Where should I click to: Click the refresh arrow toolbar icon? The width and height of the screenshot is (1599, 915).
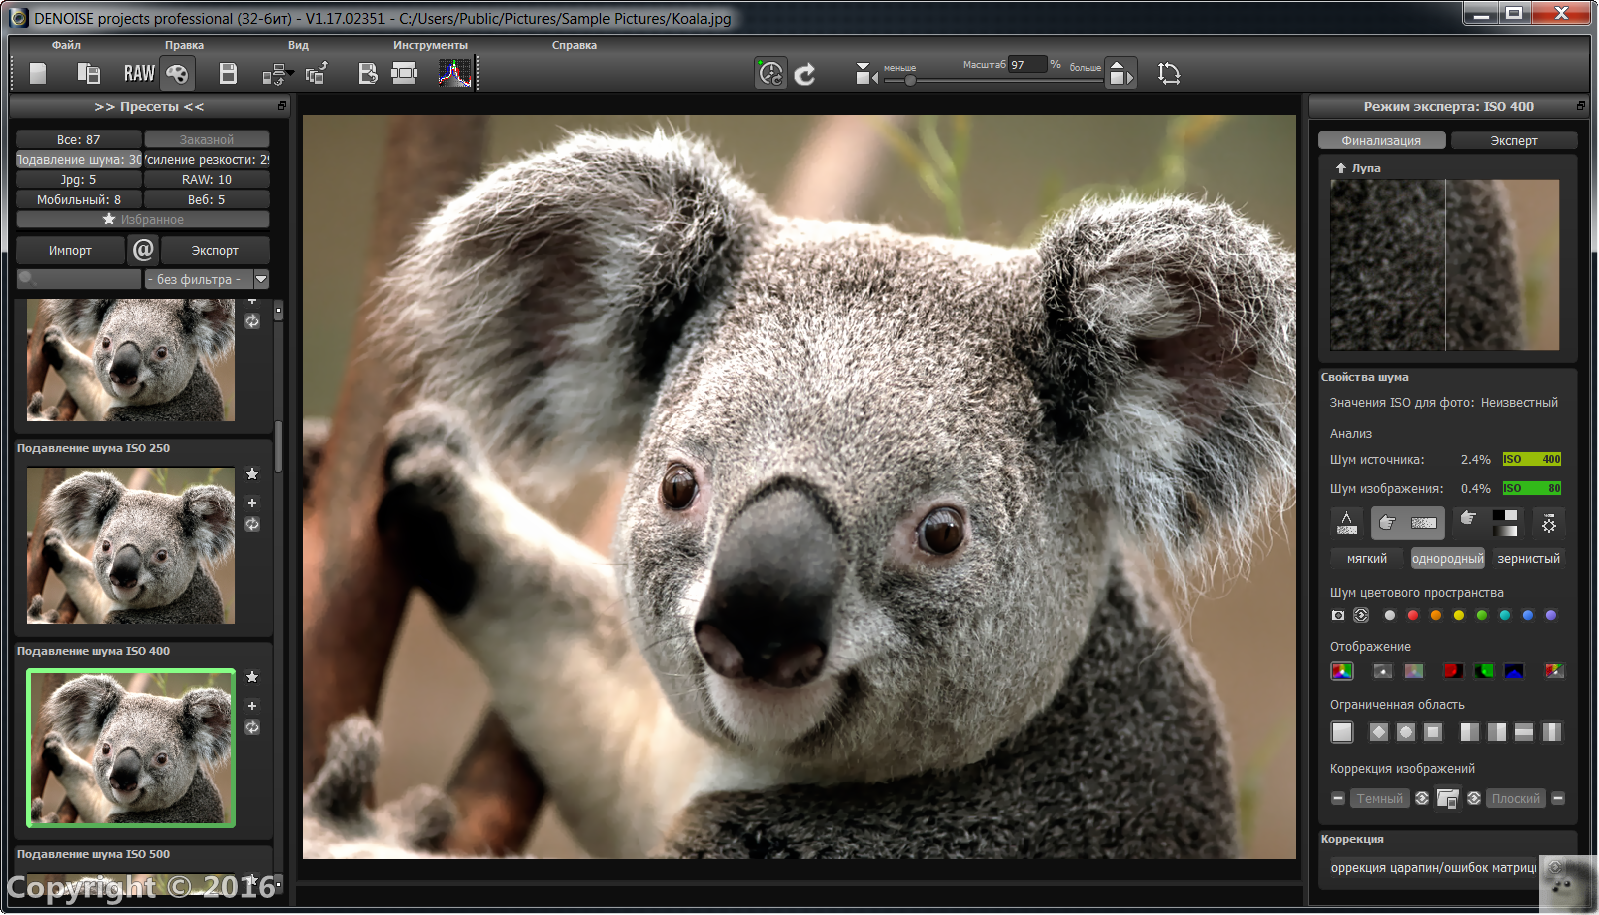[805, 74]
